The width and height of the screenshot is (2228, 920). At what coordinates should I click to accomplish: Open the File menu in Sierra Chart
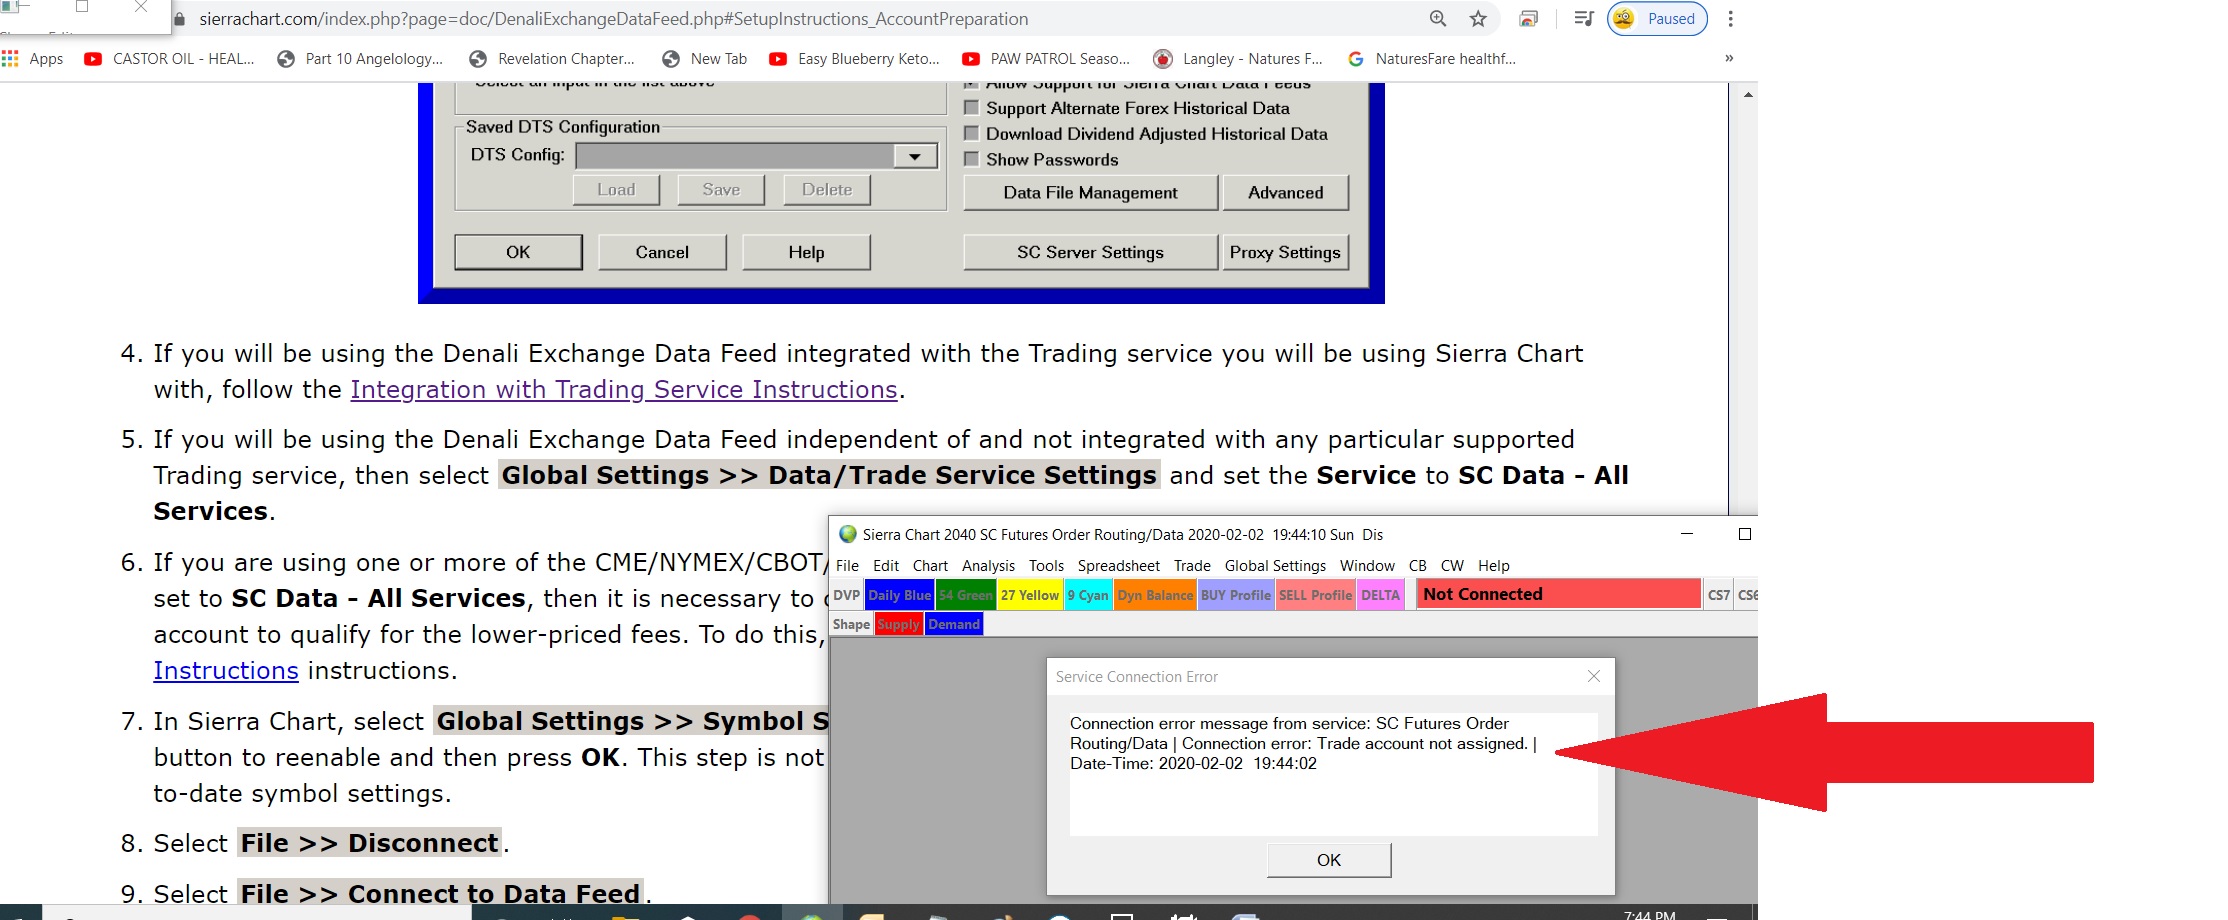(x=847, y=565)
